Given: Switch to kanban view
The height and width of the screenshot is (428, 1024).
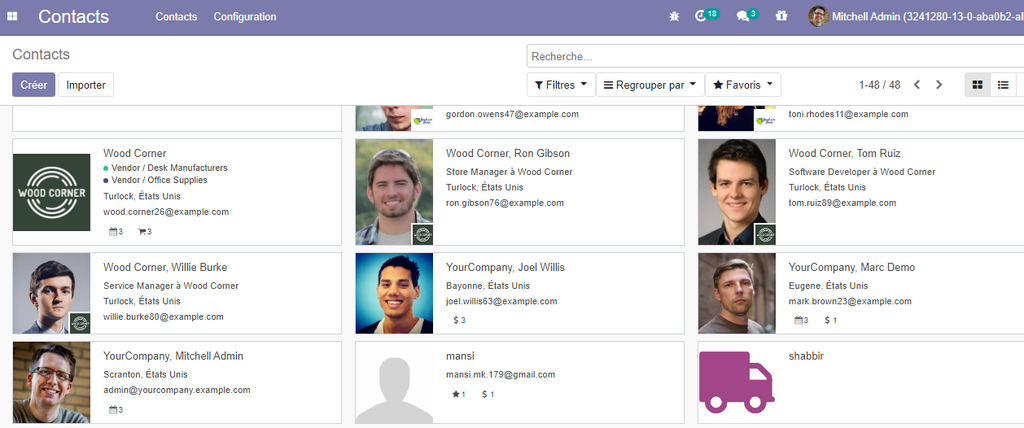Looking at the screenshot, I should 977,85.
